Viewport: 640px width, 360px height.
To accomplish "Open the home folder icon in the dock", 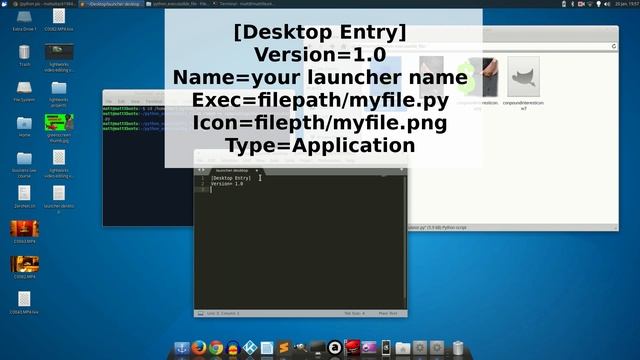I will pyautogui.click(x=402, y=348).
